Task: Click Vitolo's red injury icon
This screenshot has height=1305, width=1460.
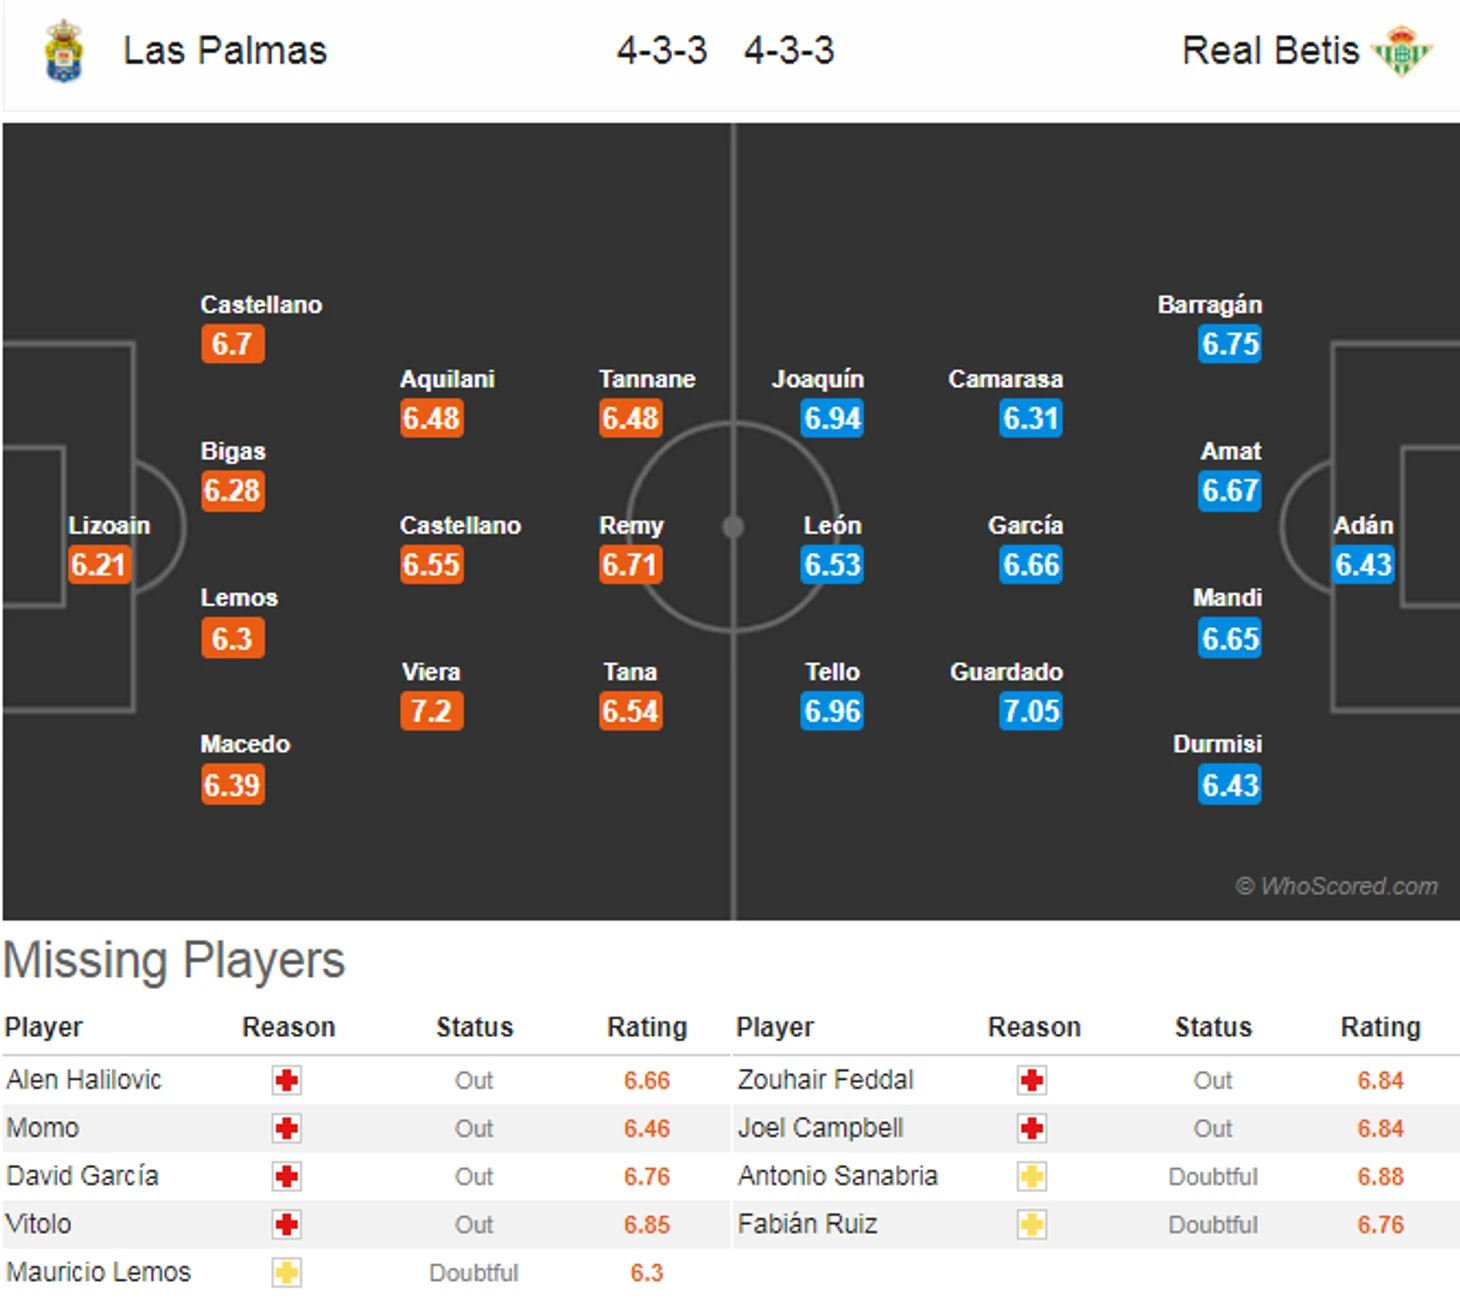Action: tap(287, 1225)
